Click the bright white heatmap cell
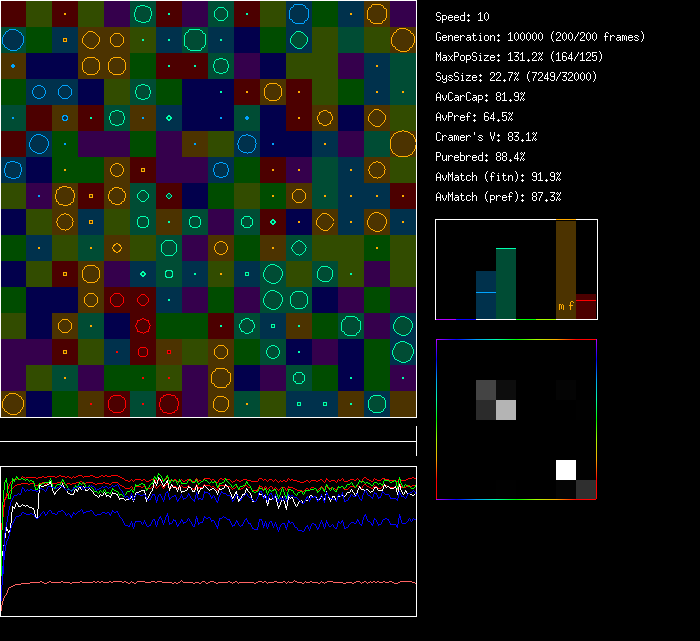The width and height of the screenshot is (700, 641). pyautogui.click(x=566, y=470)
